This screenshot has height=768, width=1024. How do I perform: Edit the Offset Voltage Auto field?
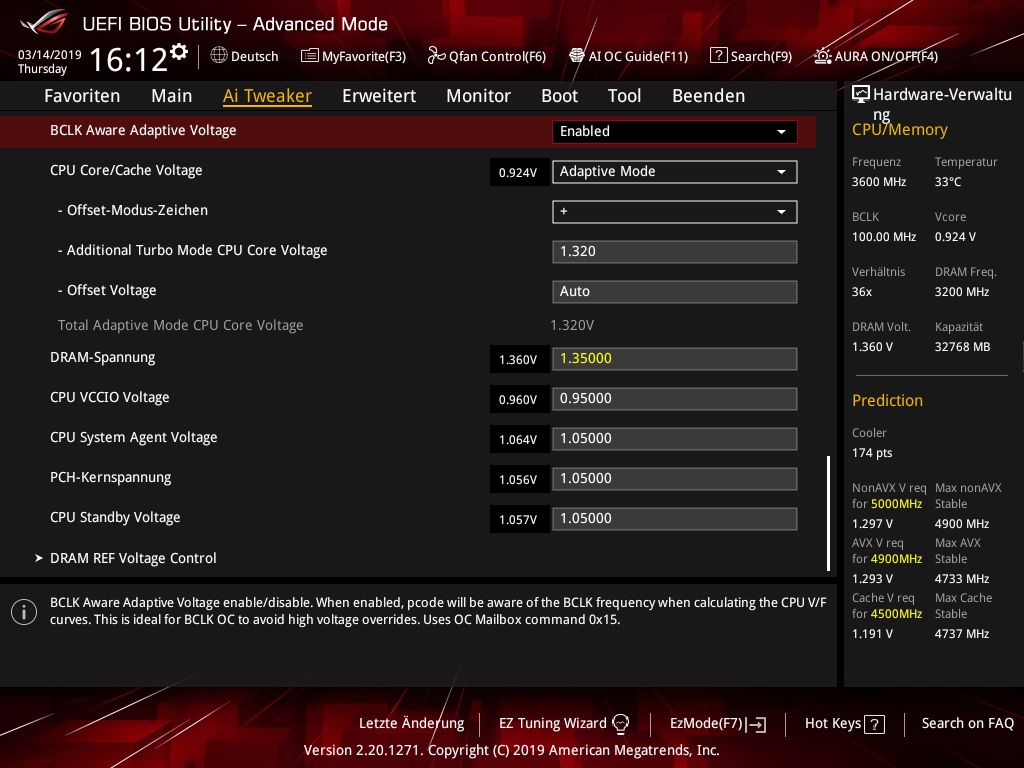[x=675, y=291]
